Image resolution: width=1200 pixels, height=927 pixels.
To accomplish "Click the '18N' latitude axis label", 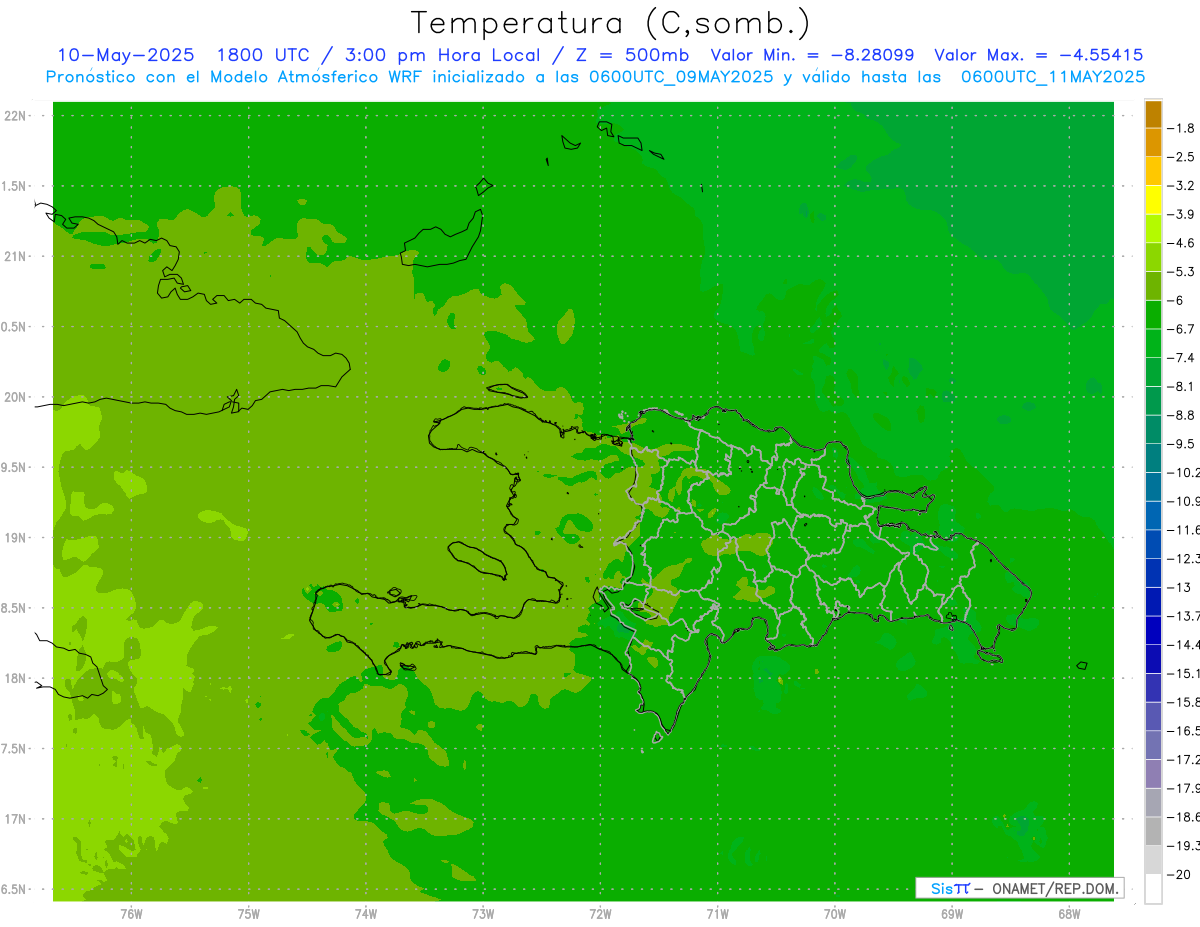I will [14, 678].
